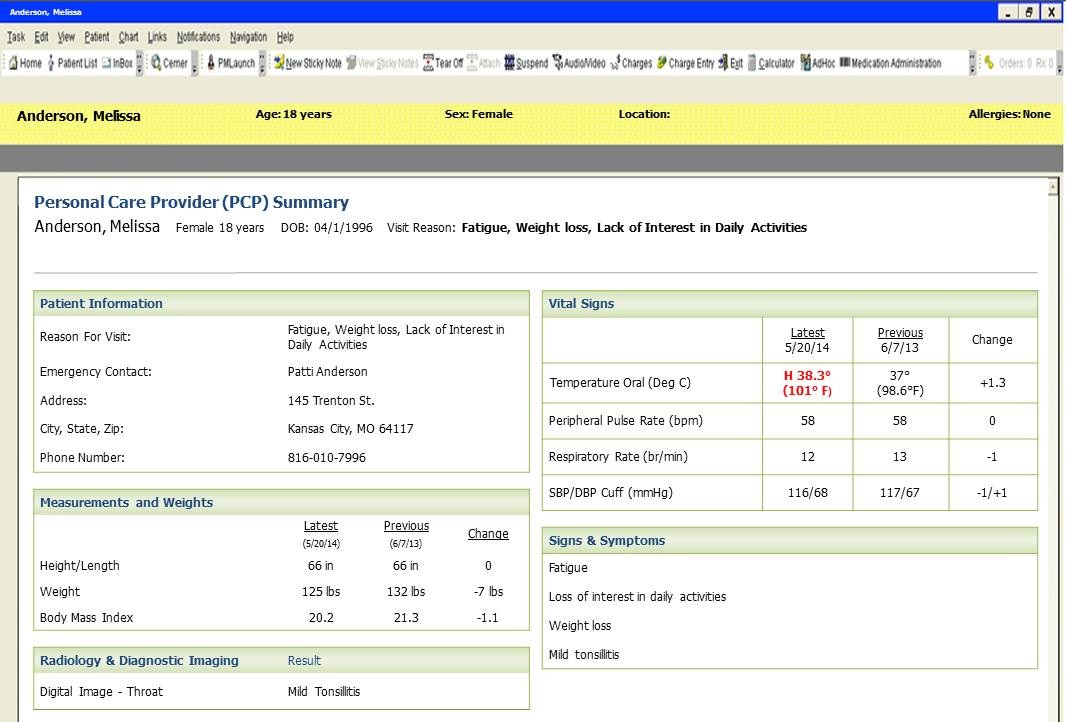Click the address 145 Trenton St.
This screenshot has width=1066, height=722.
(x=331, y=400)
